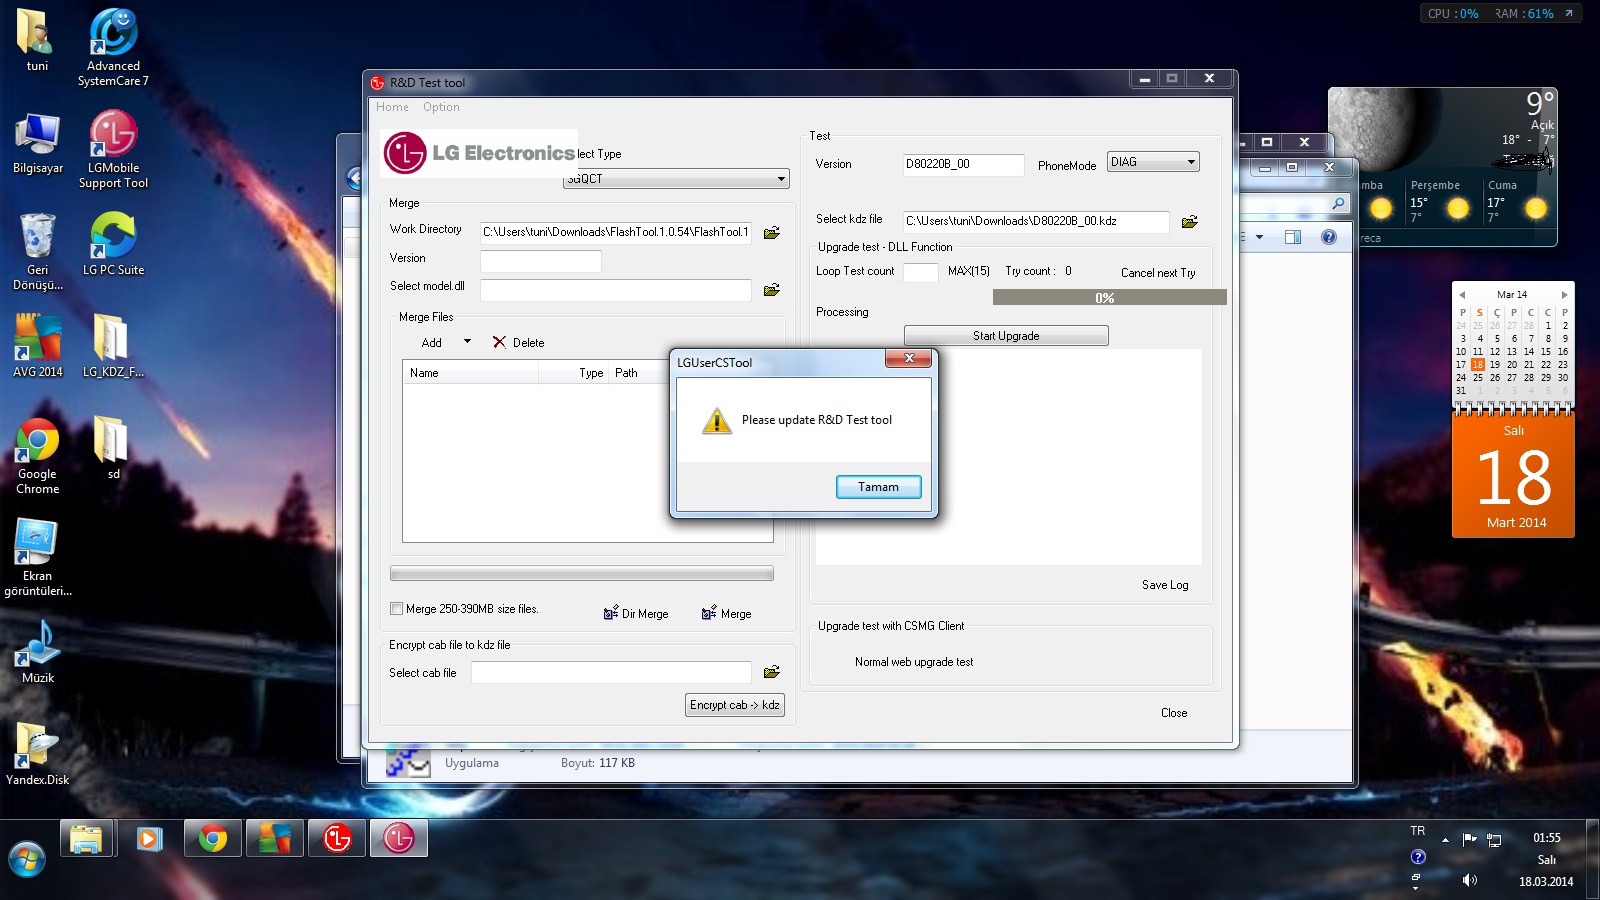The width and height of the screenshot is (1600, 900).
Task: Click Normal web upgrade test
Action: click(x=914, y=662)
